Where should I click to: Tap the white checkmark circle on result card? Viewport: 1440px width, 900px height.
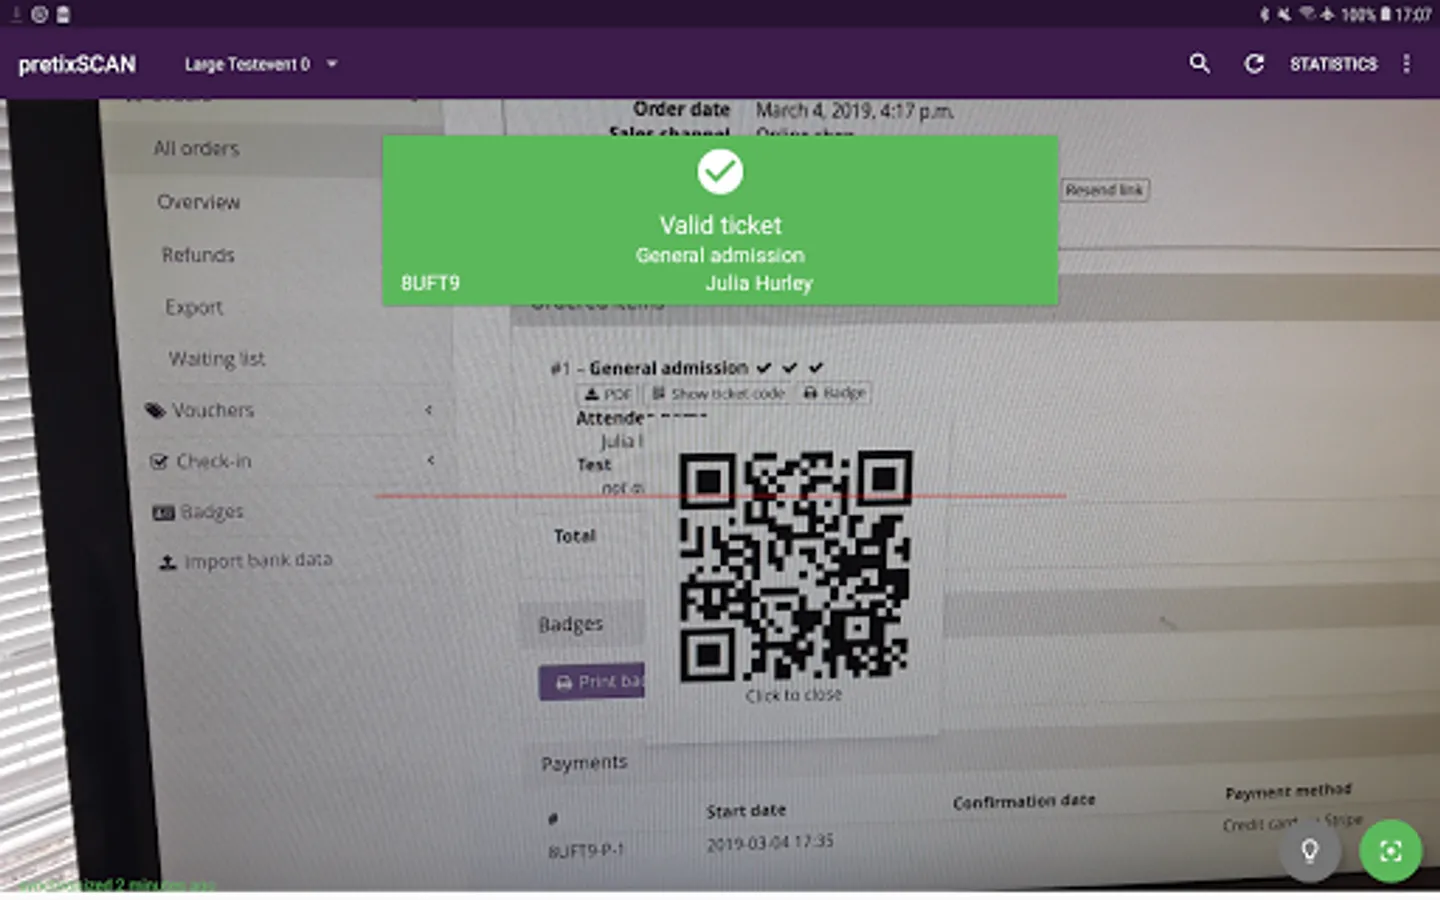[720, 172]
